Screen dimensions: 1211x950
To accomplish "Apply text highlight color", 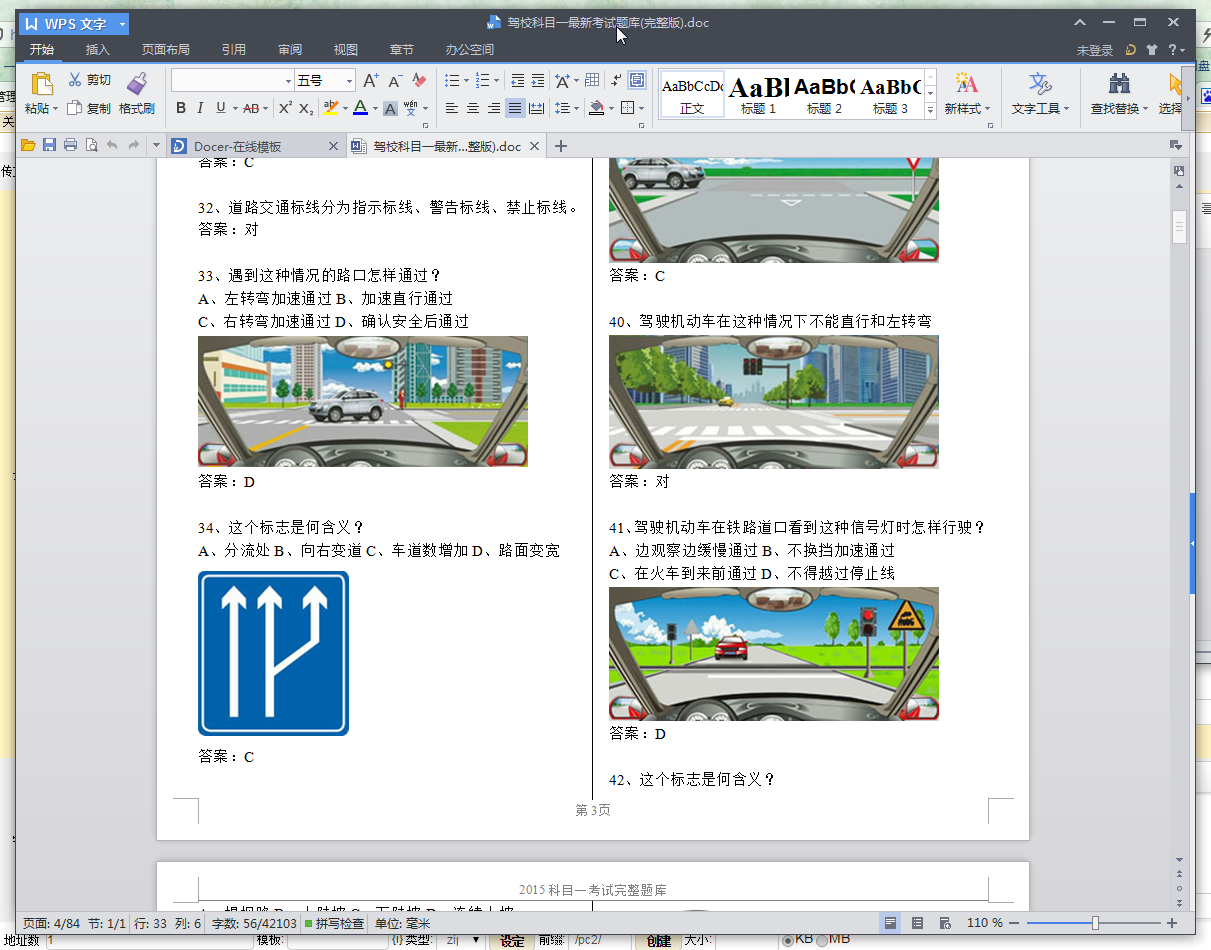I will pos(330,108).
